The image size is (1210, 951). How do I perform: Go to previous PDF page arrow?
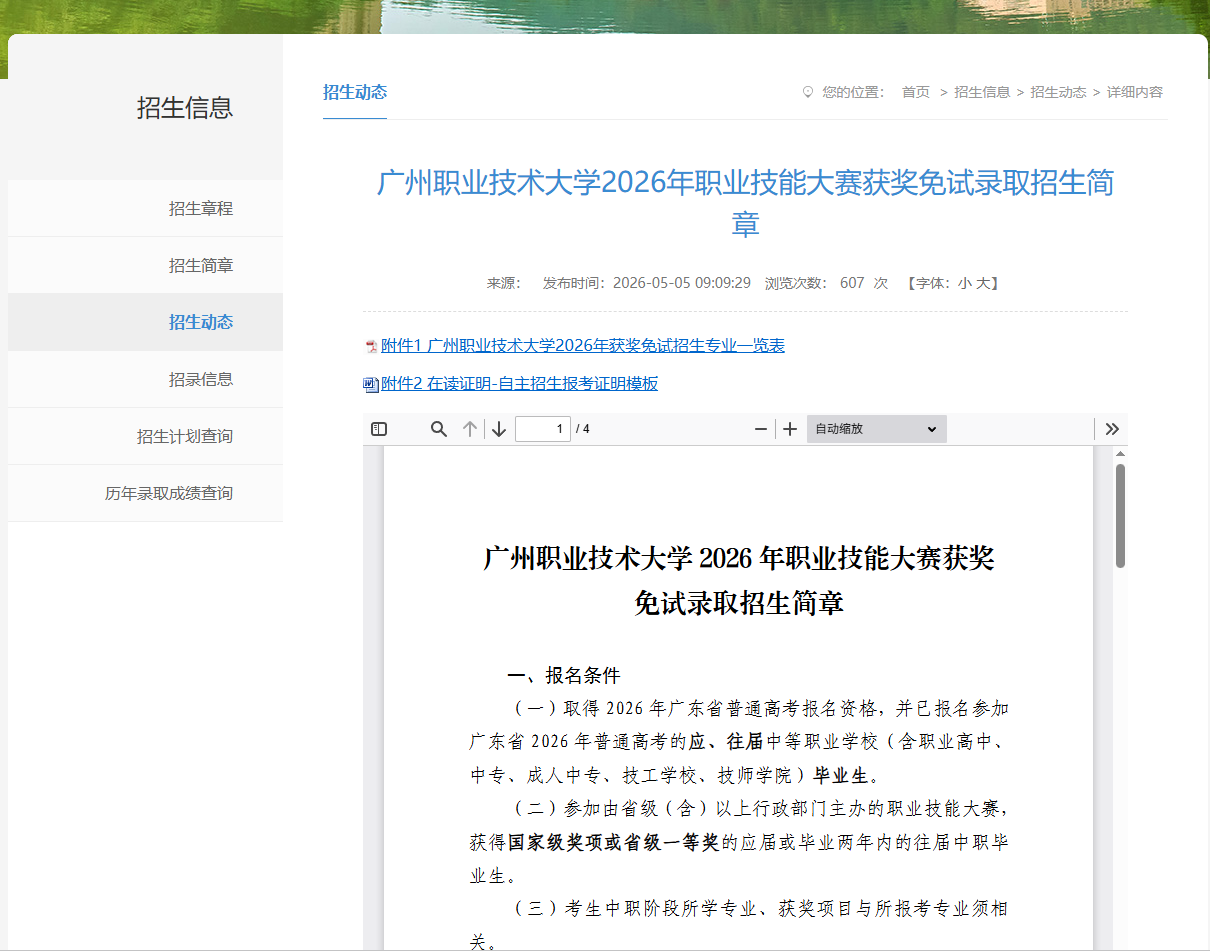(x=470, y=429)
